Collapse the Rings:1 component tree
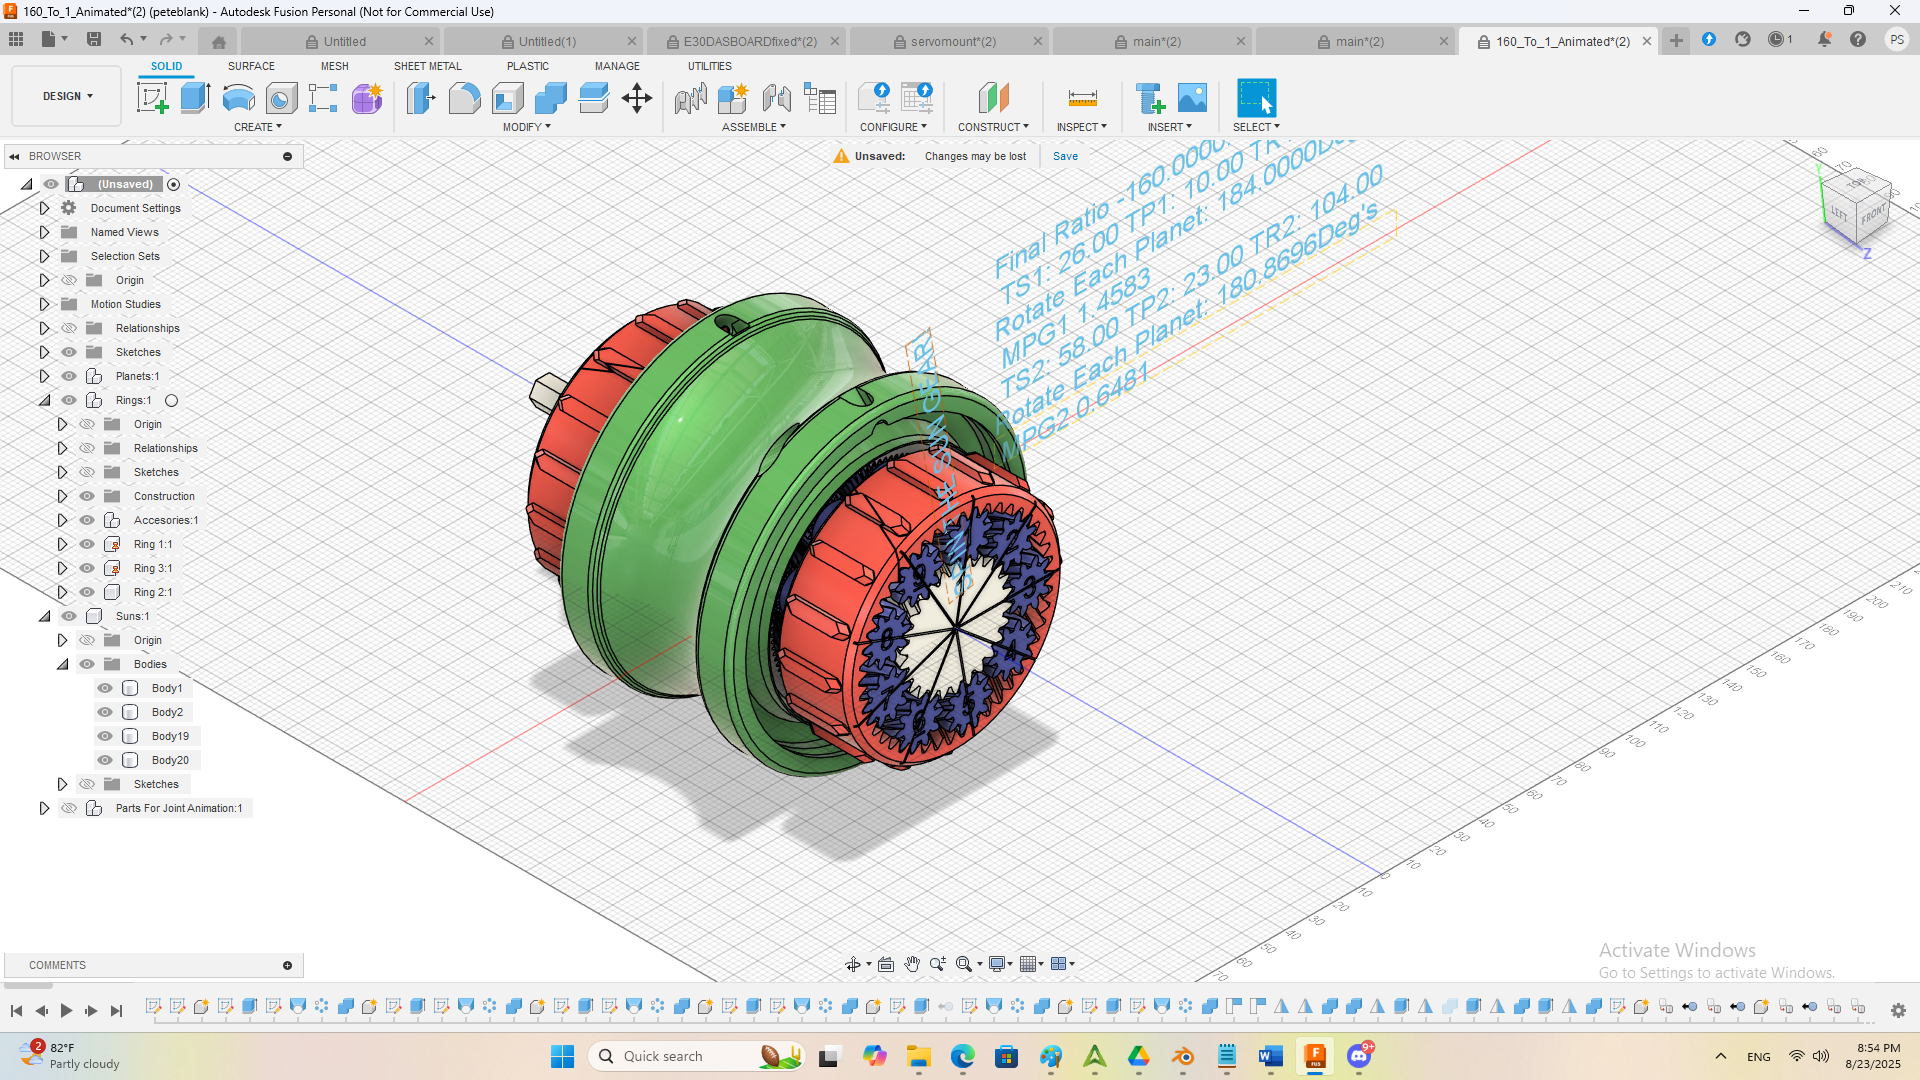 44,400
